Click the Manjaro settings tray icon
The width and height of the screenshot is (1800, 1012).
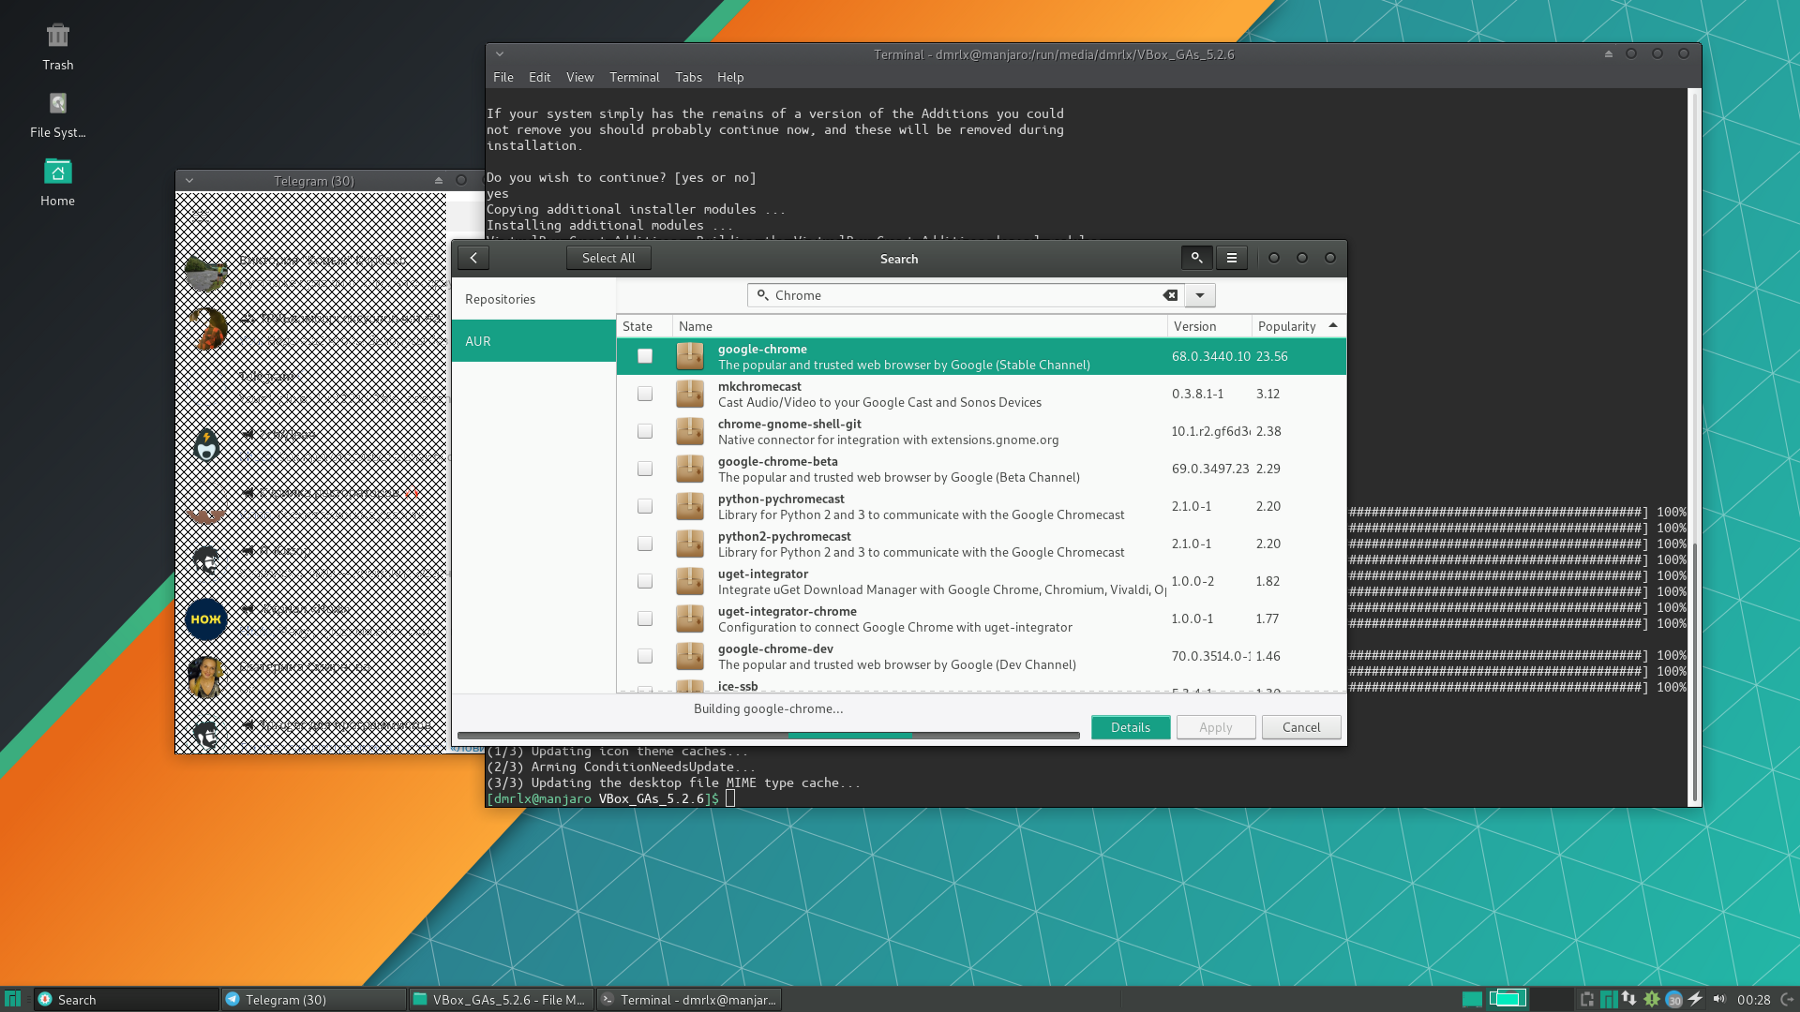tap(1608, 999)
